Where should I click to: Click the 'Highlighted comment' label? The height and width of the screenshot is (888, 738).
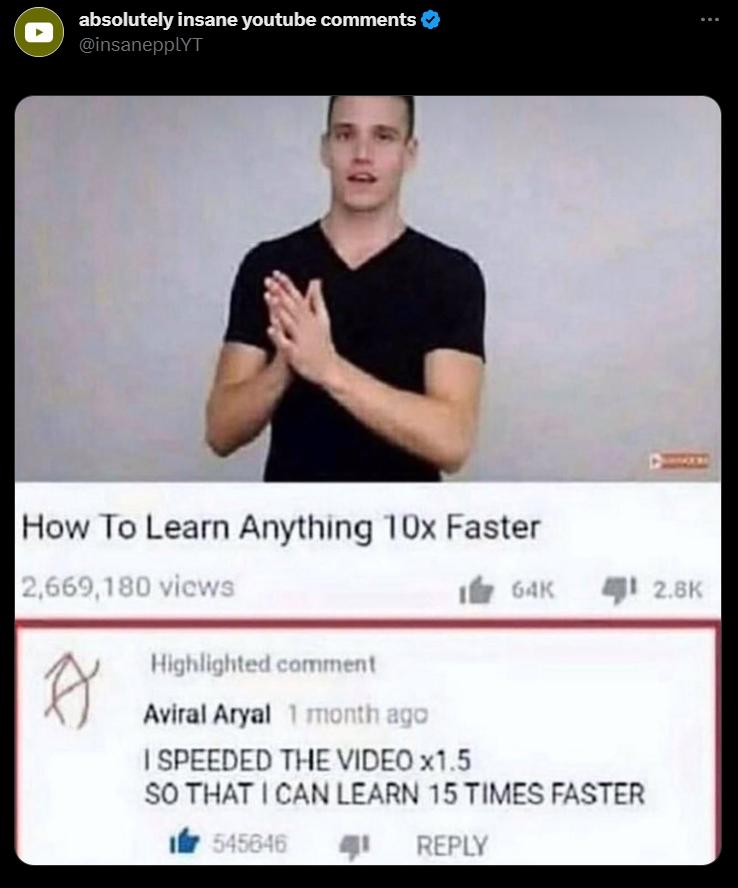(x=263, y=664)
